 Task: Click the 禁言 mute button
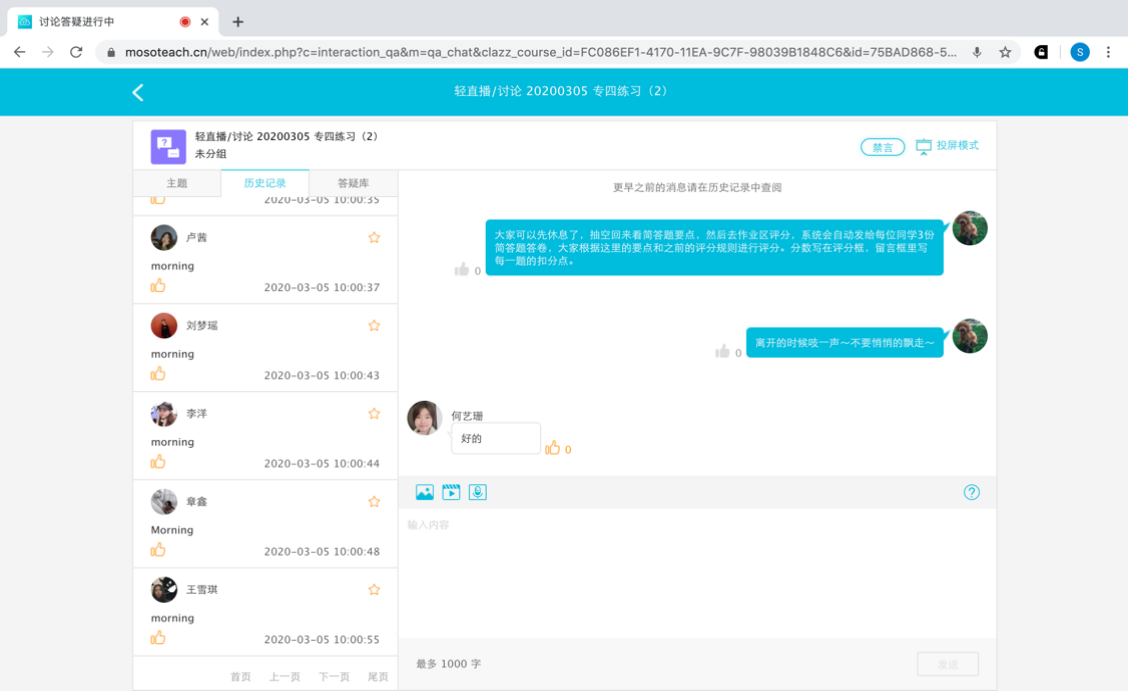tap(882, 147)
